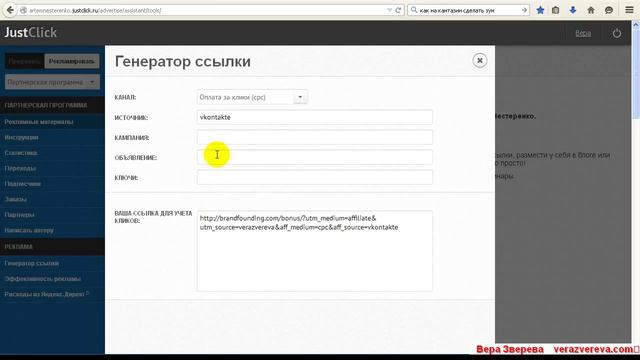Open the Канал dropdown arrow

(x=300, y=97)
